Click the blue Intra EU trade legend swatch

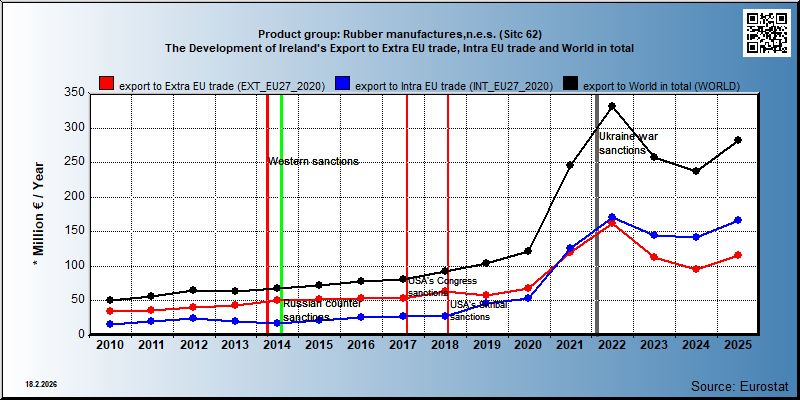(x=342, y=84)
